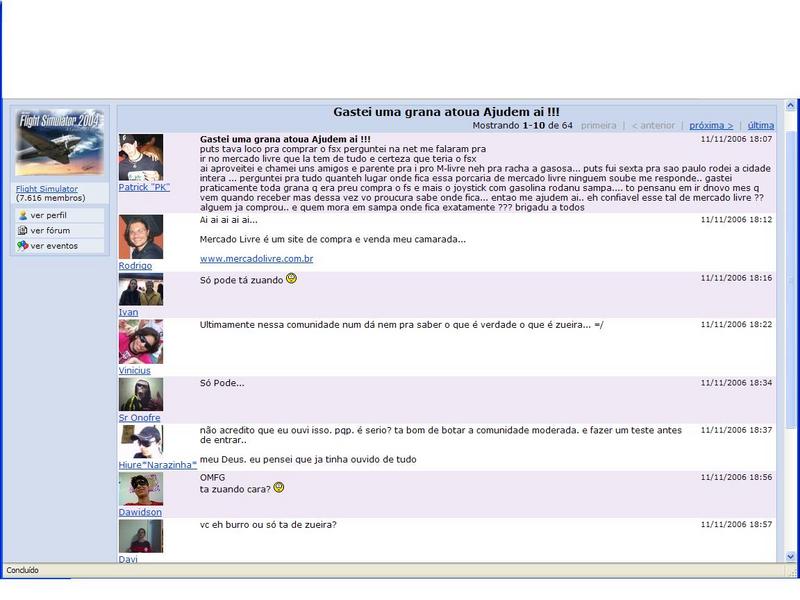The width and height of the screenshot is (800, 600).
Task: Click the topic title Gastei uma grana atoua
Action: coord(446,112)
